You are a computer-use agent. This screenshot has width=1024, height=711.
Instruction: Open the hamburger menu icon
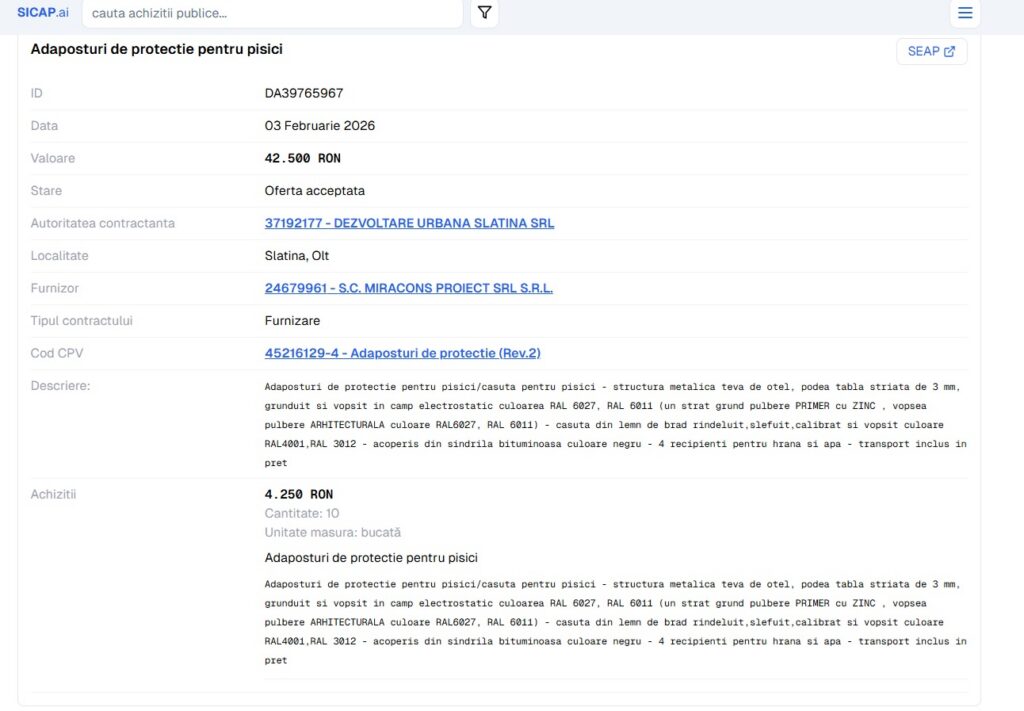(x=964, y=13)
